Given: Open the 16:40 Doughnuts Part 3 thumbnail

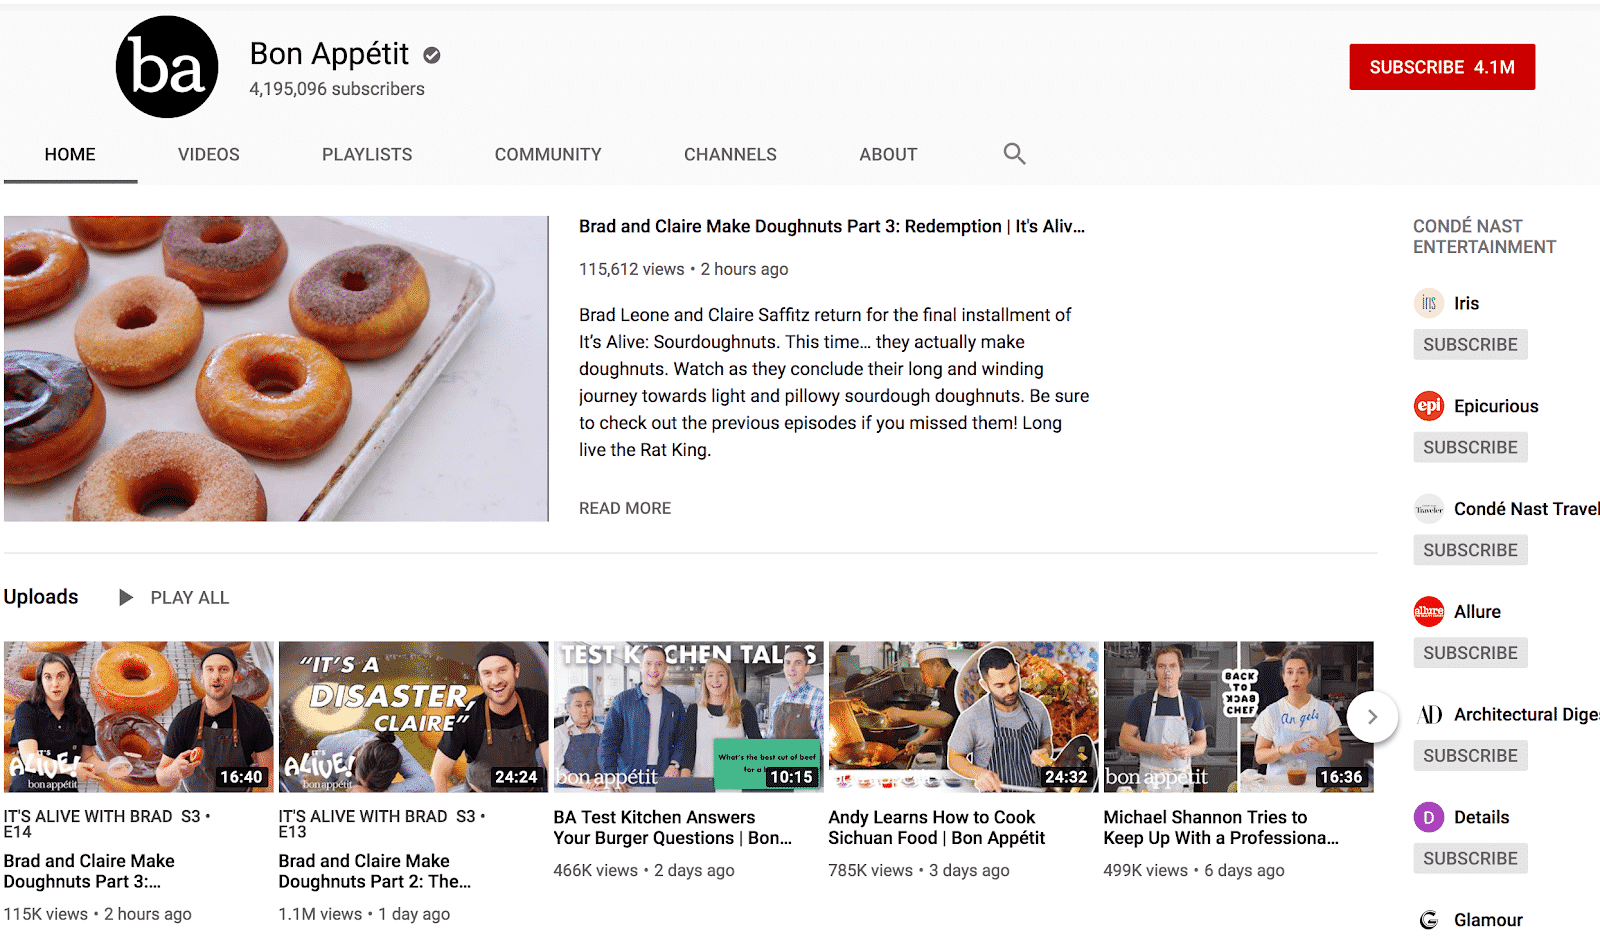Looking at the screenshot, I should point(138,717).
